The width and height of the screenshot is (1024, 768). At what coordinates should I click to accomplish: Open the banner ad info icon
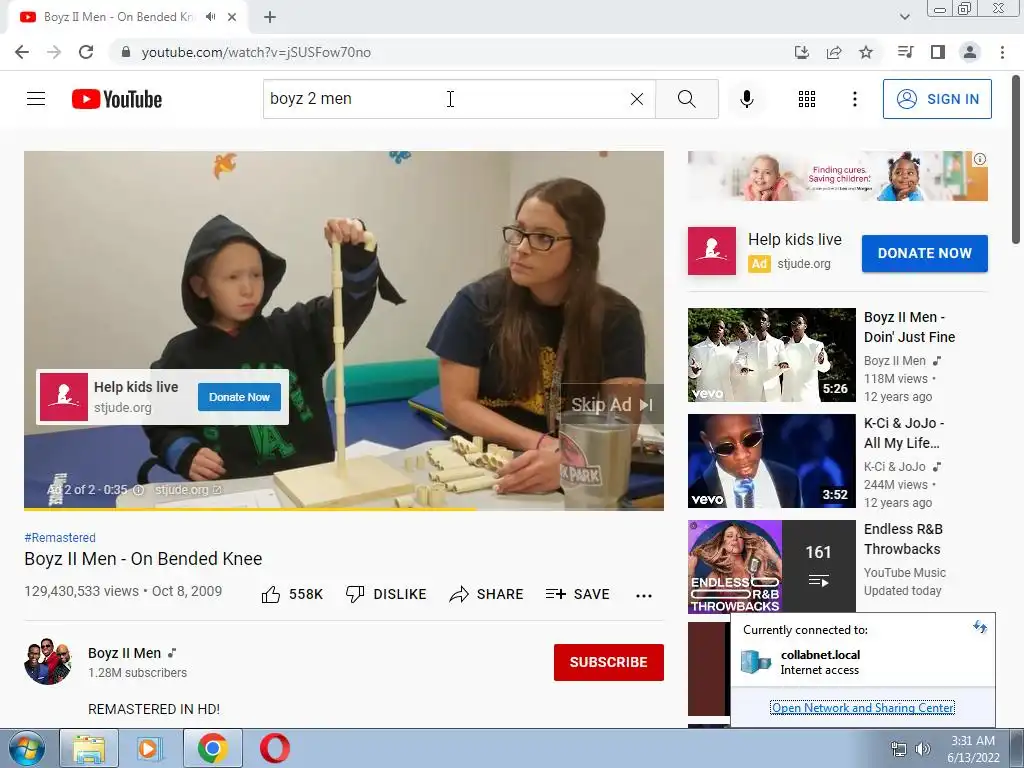click(980, 159)
